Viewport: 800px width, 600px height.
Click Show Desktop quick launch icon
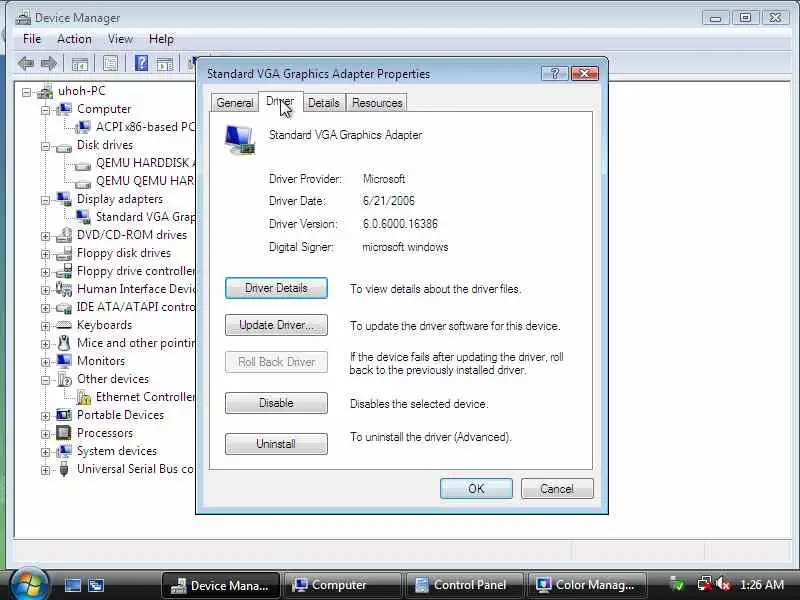[72, 585]
